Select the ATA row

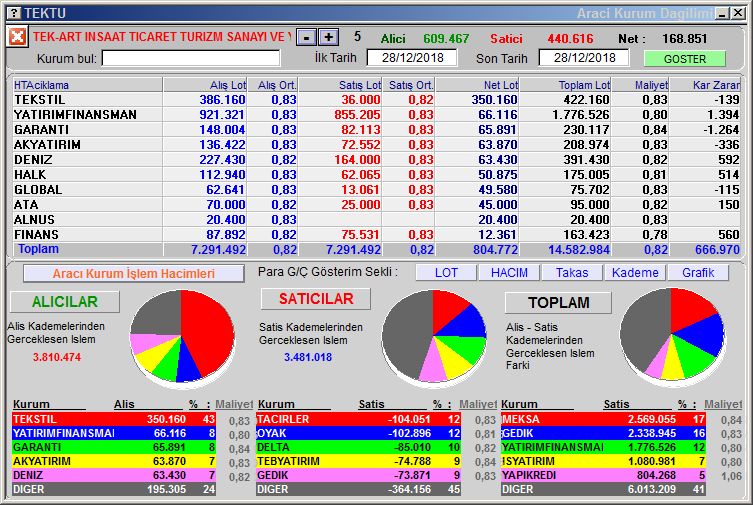pos(376,204)
